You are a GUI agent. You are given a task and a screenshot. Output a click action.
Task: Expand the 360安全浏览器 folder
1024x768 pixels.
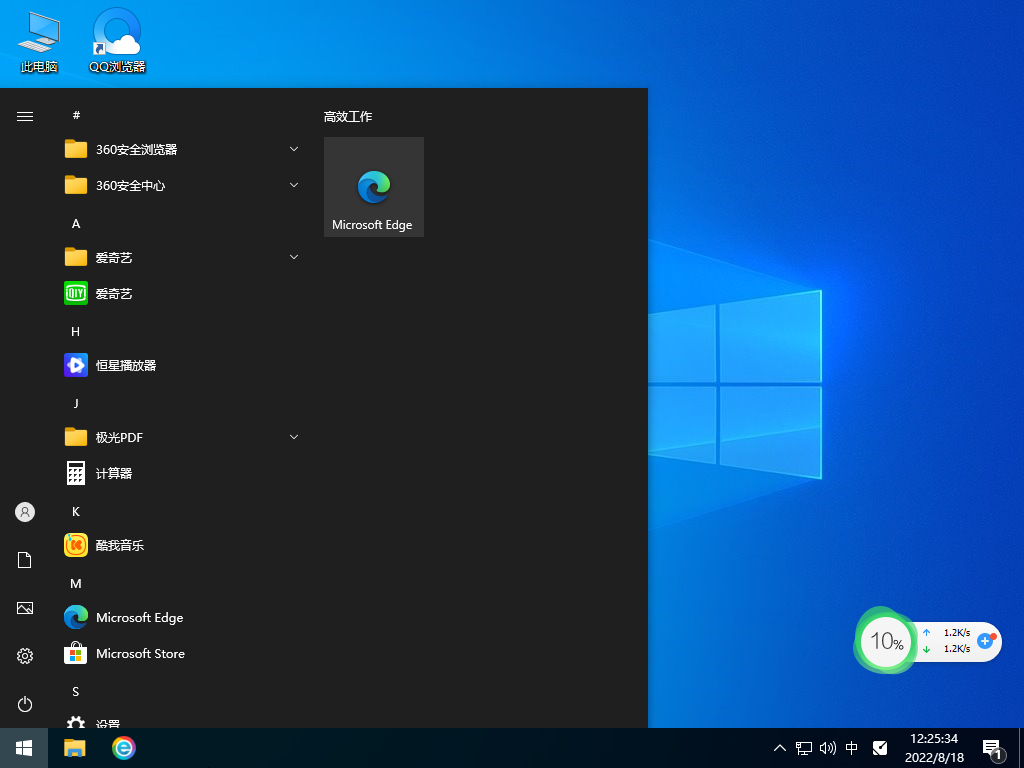293,148
